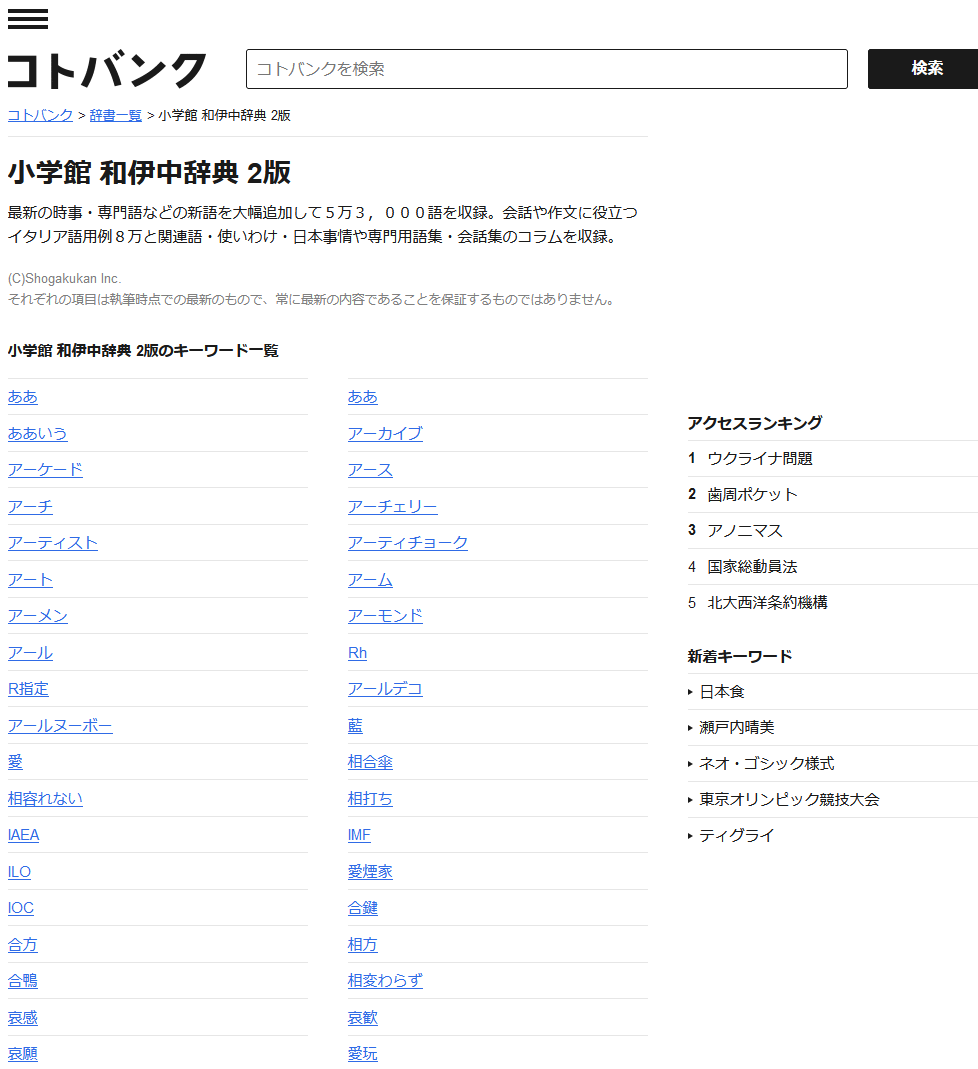978x1069 pixels.
Task: Open the ILO keyword link
Action: pyautogui.click(x=19, y=871)
